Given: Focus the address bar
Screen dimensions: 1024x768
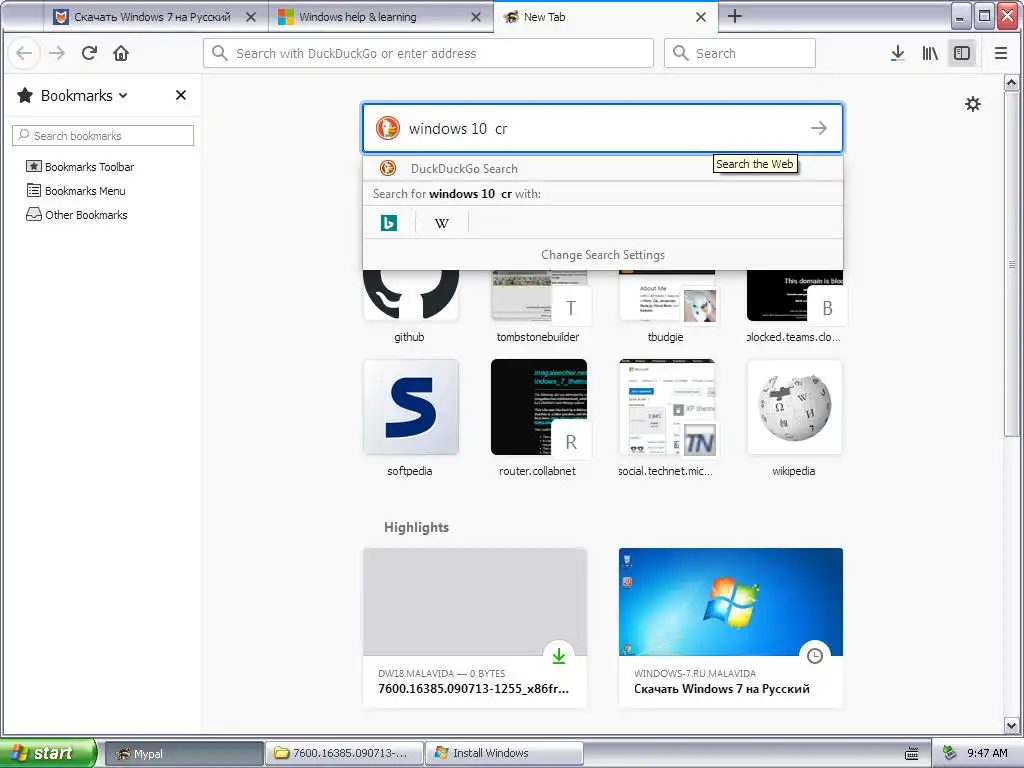Looking at the screenshot, I should click(x=428, y=54).
